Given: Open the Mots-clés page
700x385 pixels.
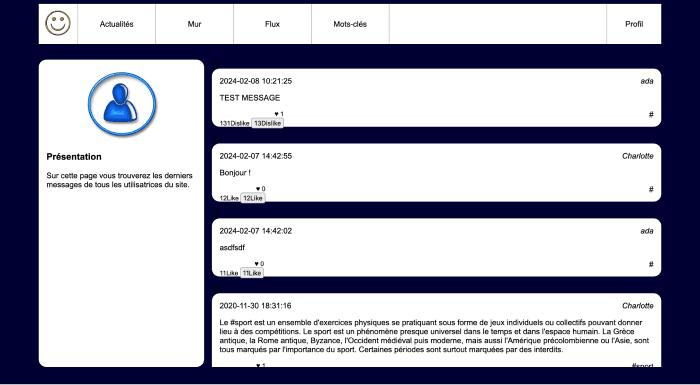Looking at the screenshot, I should [350, 24].
